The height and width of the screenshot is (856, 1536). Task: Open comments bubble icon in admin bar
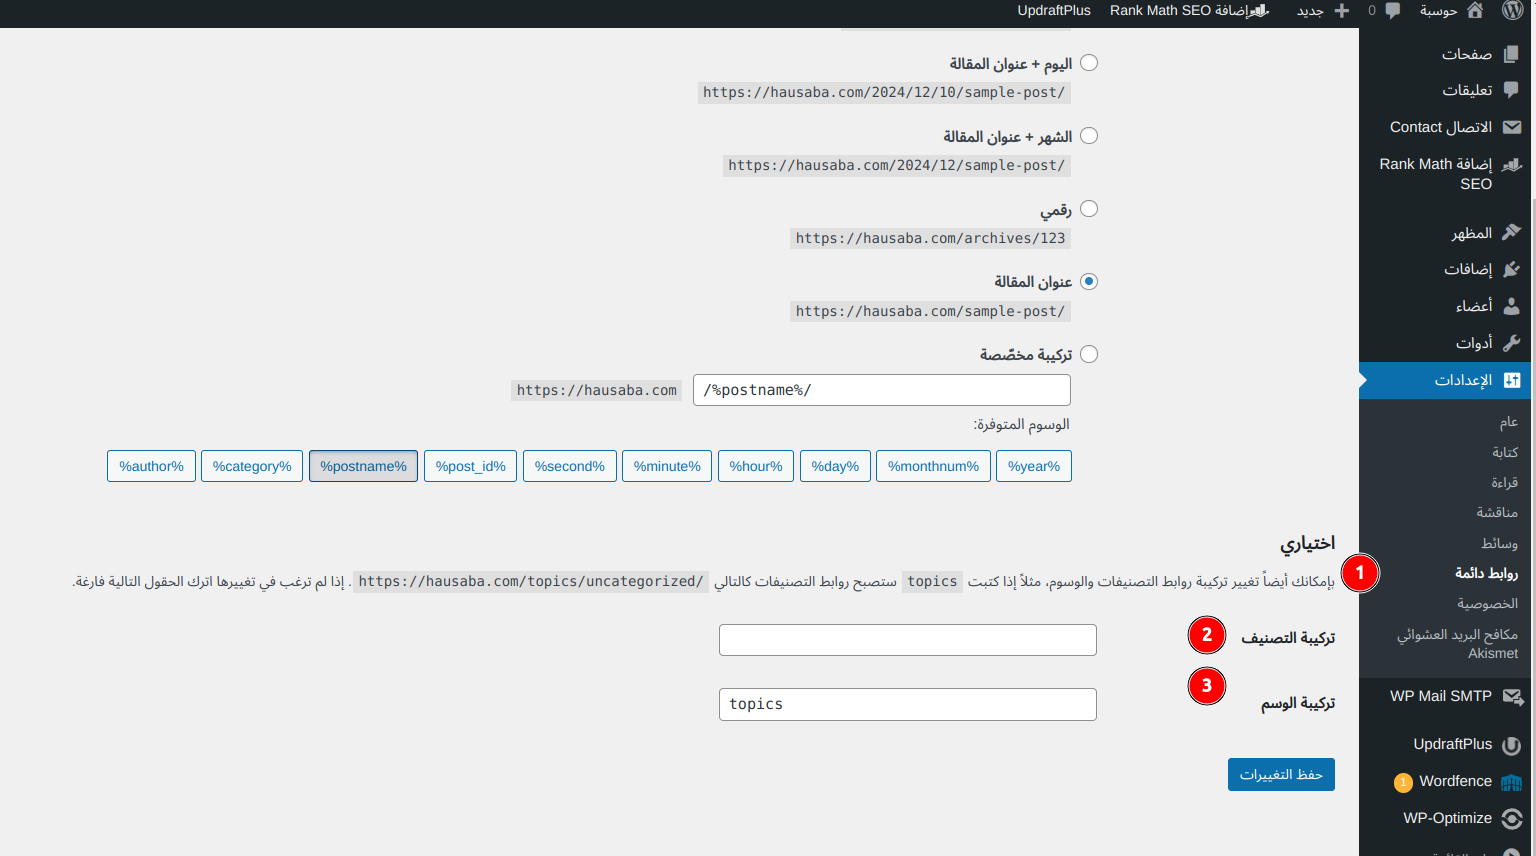(x=1392, y=11)
